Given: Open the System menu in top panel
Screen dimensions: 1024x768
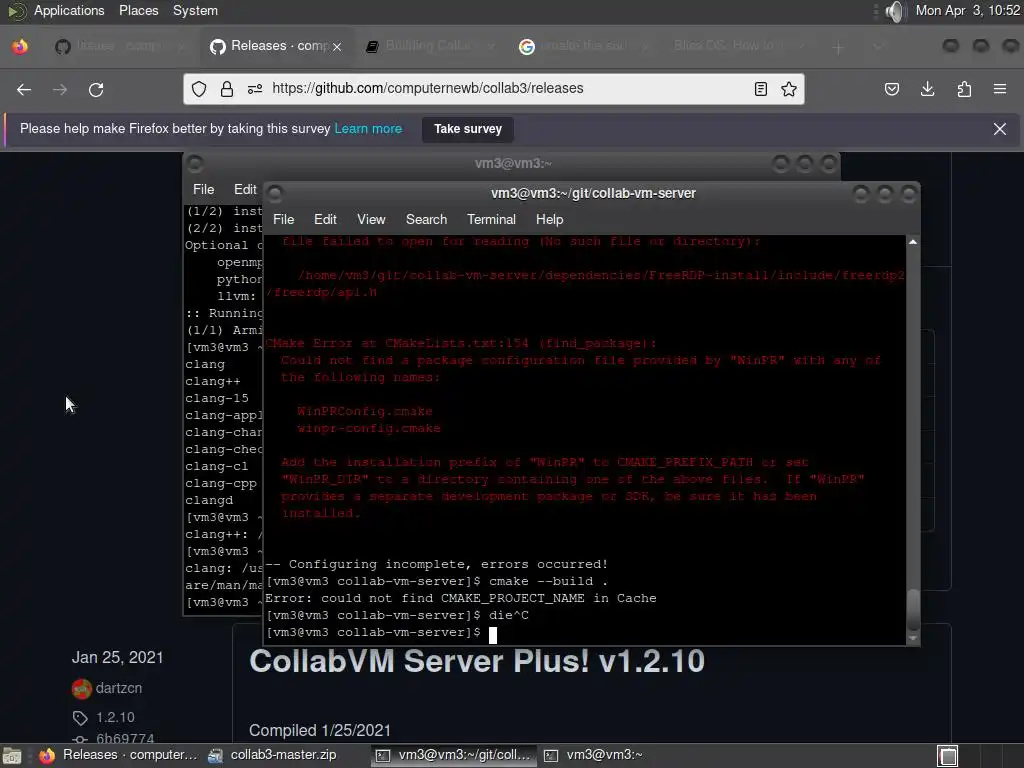Looking at the screenshot, I should (x=195, y=10).
